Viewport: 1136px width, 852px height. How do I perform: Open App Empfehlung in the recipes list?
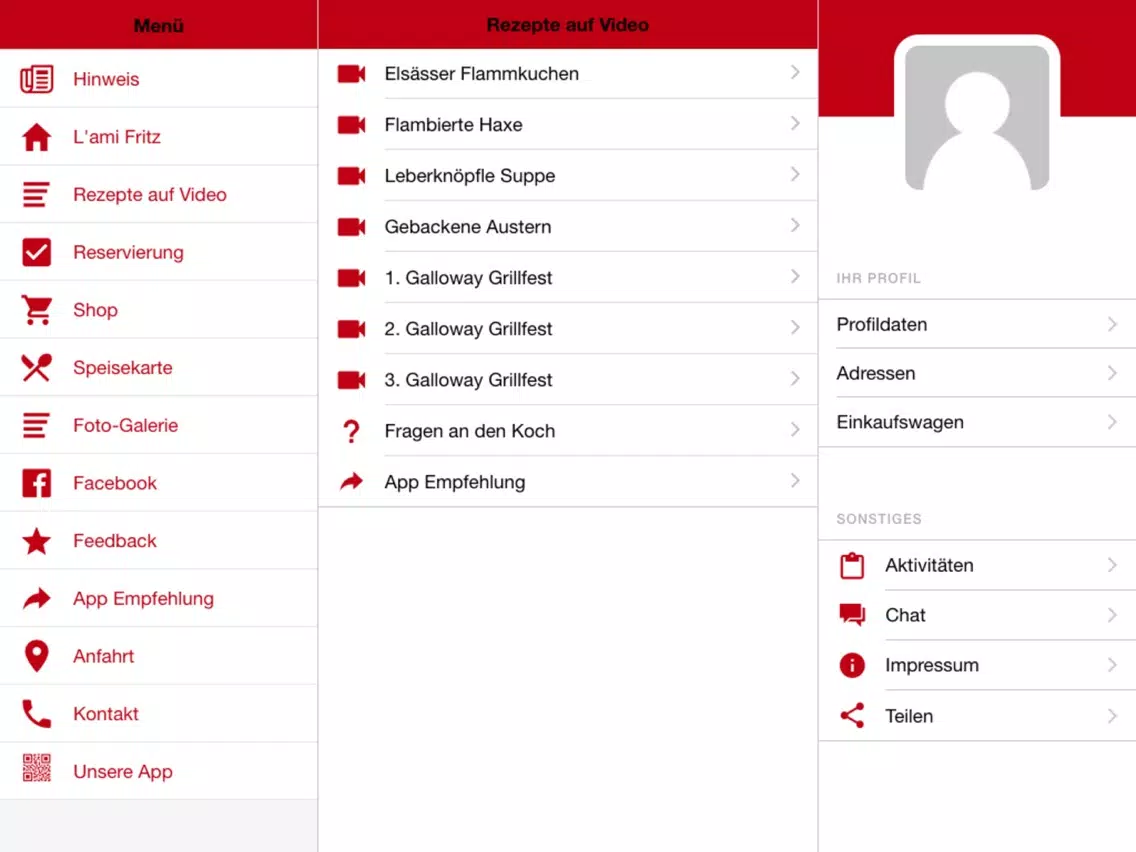568,482
